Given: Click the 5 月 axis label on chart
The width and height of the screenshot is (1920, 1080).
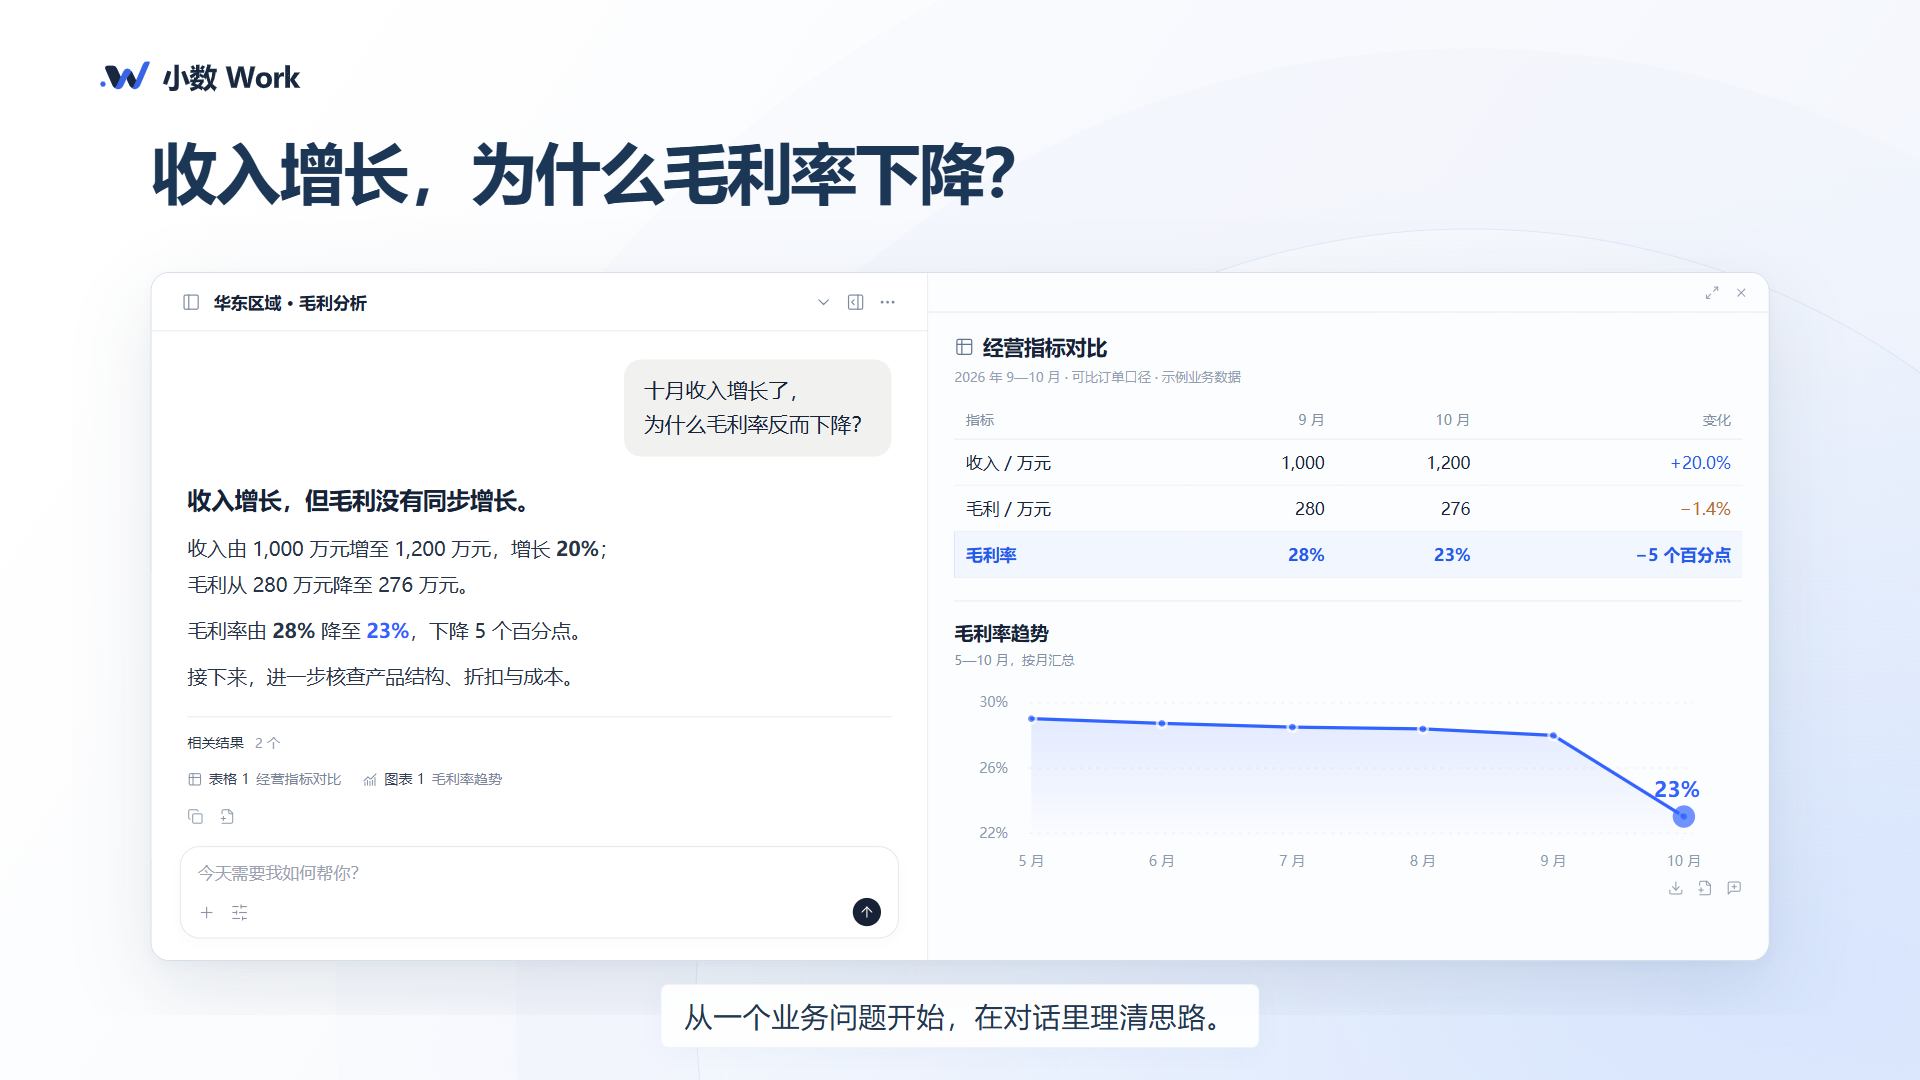Looking at the screenshot, I should tap(1031, 861).
